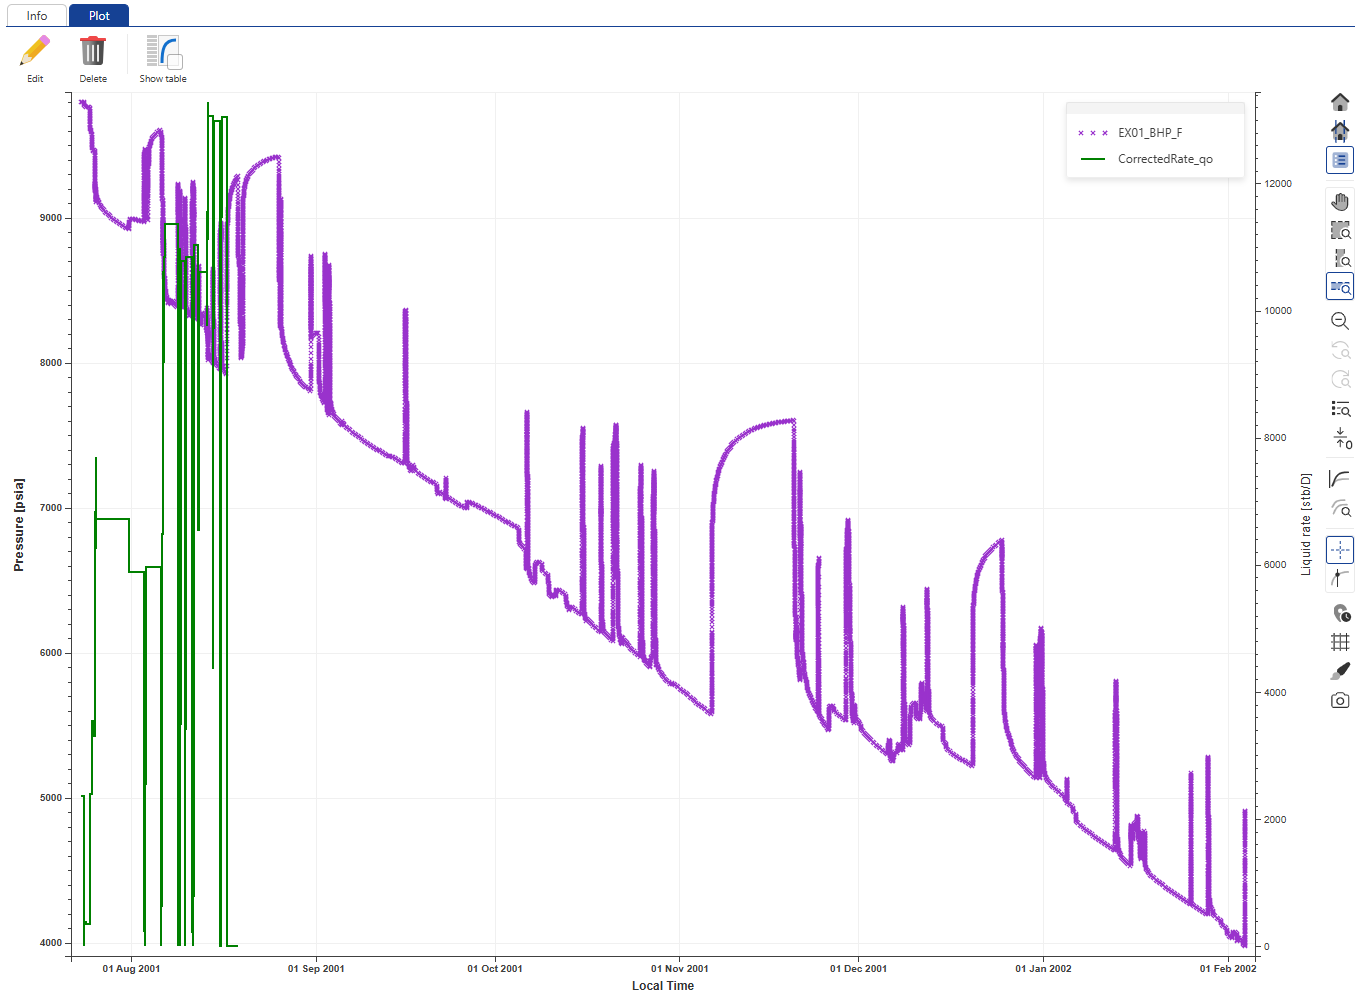1359x1001 pixels.
Task: Click the EX01_BHP_F legend entry
Action: click(x=1149, y=133)
